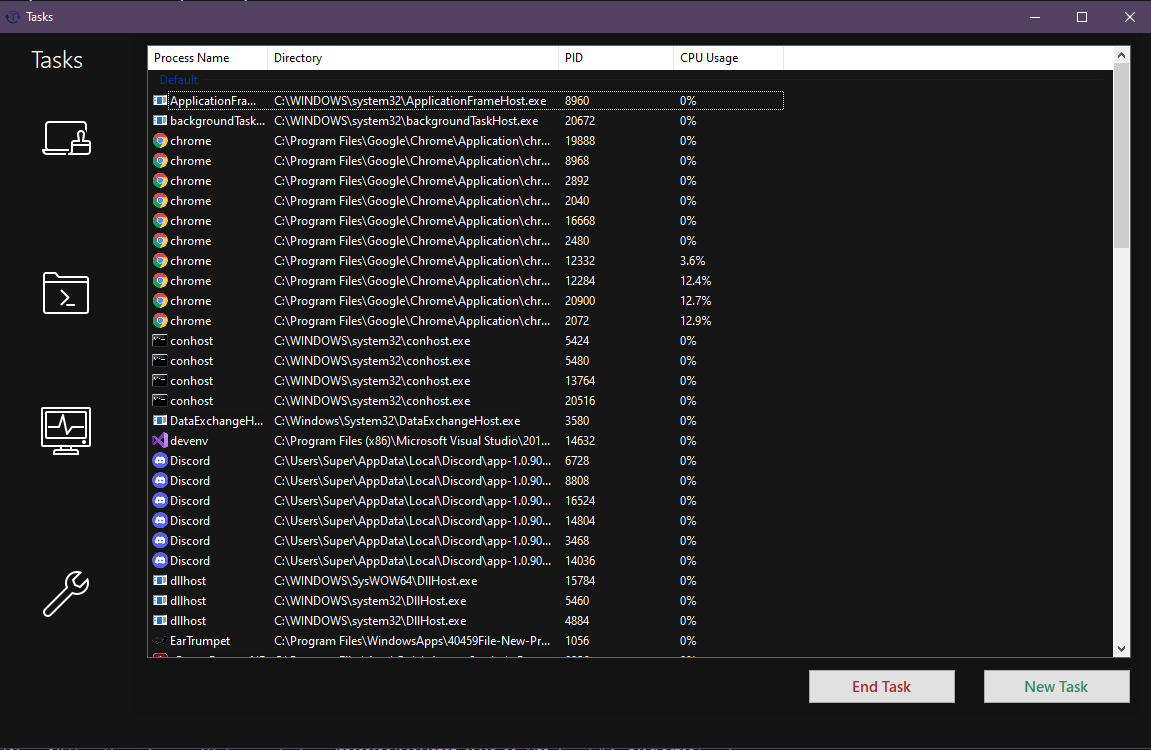Viewport: 1151px width, 750px height.
Task: Click PID 20672 cell
Action: (x=580, y=120)
